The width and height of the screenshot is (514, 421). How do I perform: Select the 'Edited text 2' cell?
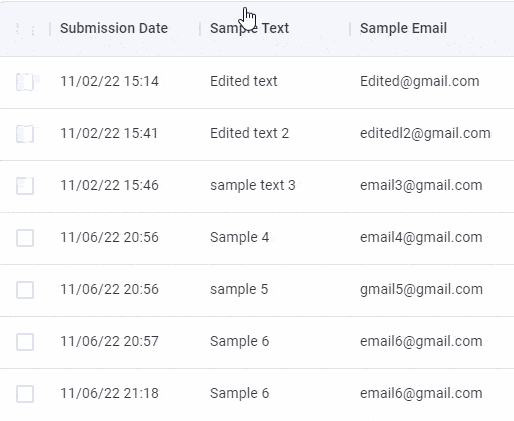point(249,133)
